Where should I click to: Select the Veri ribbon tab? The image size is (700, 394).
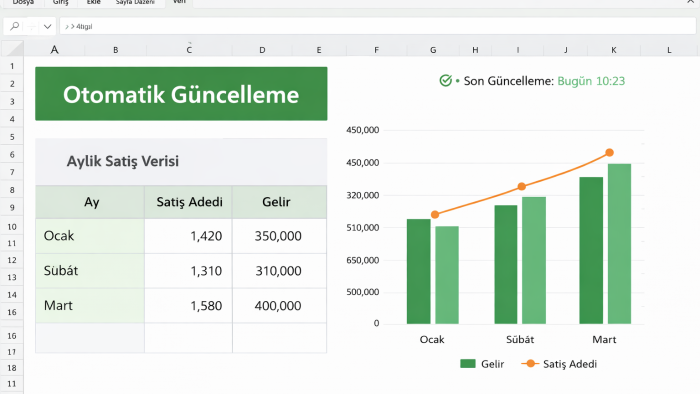click(x=179, y=2)
